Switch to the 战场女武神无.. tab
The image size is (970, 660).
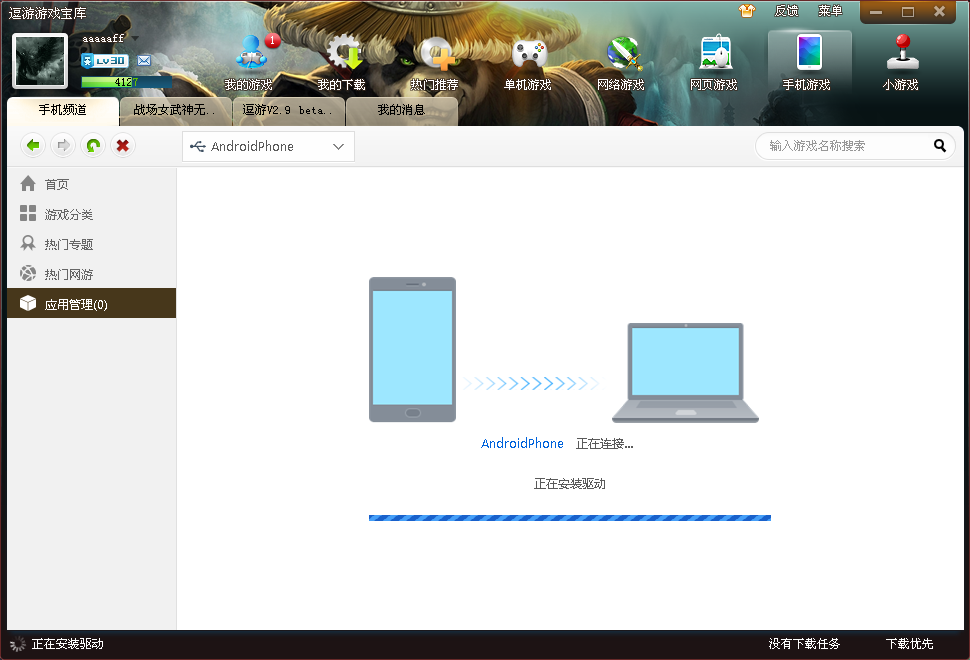(x=176, y=110)
